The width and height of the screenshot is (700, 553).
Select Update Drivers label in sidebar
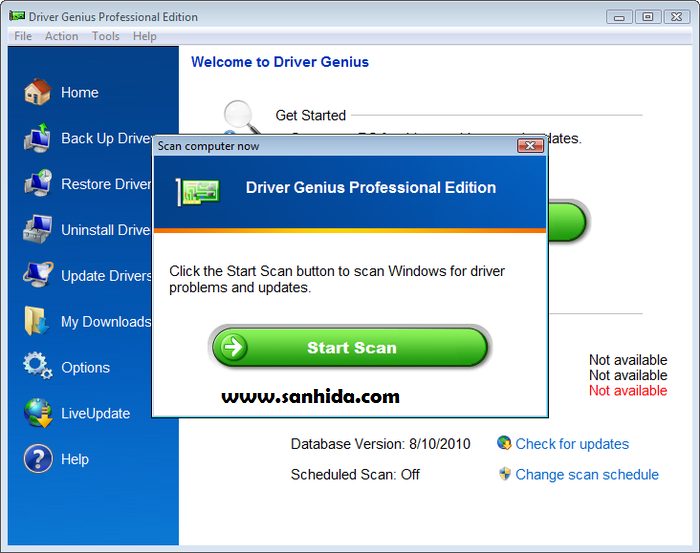106,276
